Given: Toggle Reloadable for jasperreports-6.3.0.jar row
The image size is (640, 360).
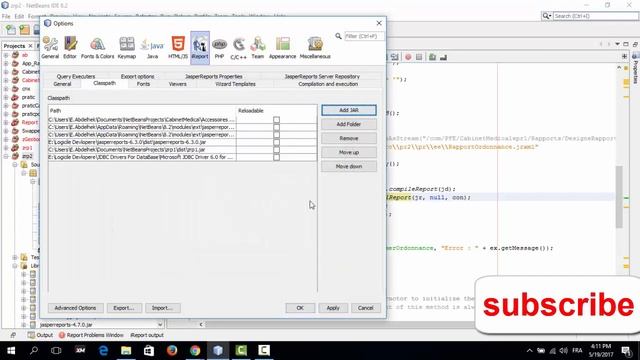Looking at the screenshot, I should pyautogui.click(x=276, y=142).
